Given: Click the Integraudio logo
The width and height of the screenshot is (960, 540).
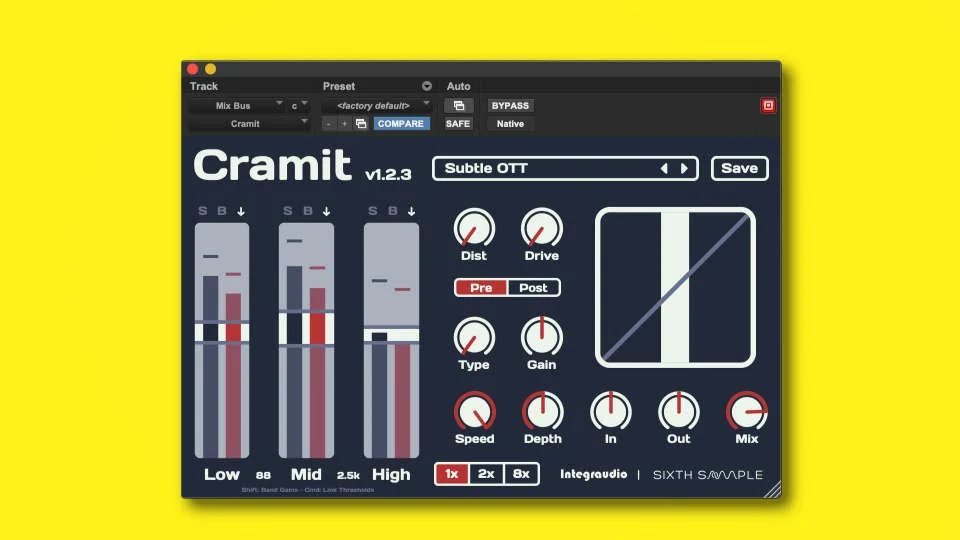Looking at the screenshot, I should click(x=593, y=474).
